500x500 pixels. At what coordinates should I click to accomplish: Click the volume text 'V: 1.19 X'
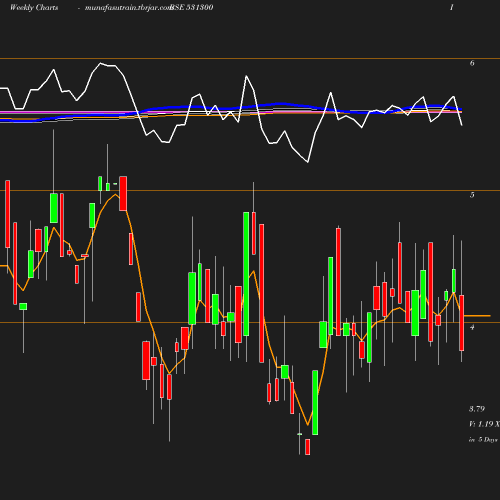(x=484, y=424)
